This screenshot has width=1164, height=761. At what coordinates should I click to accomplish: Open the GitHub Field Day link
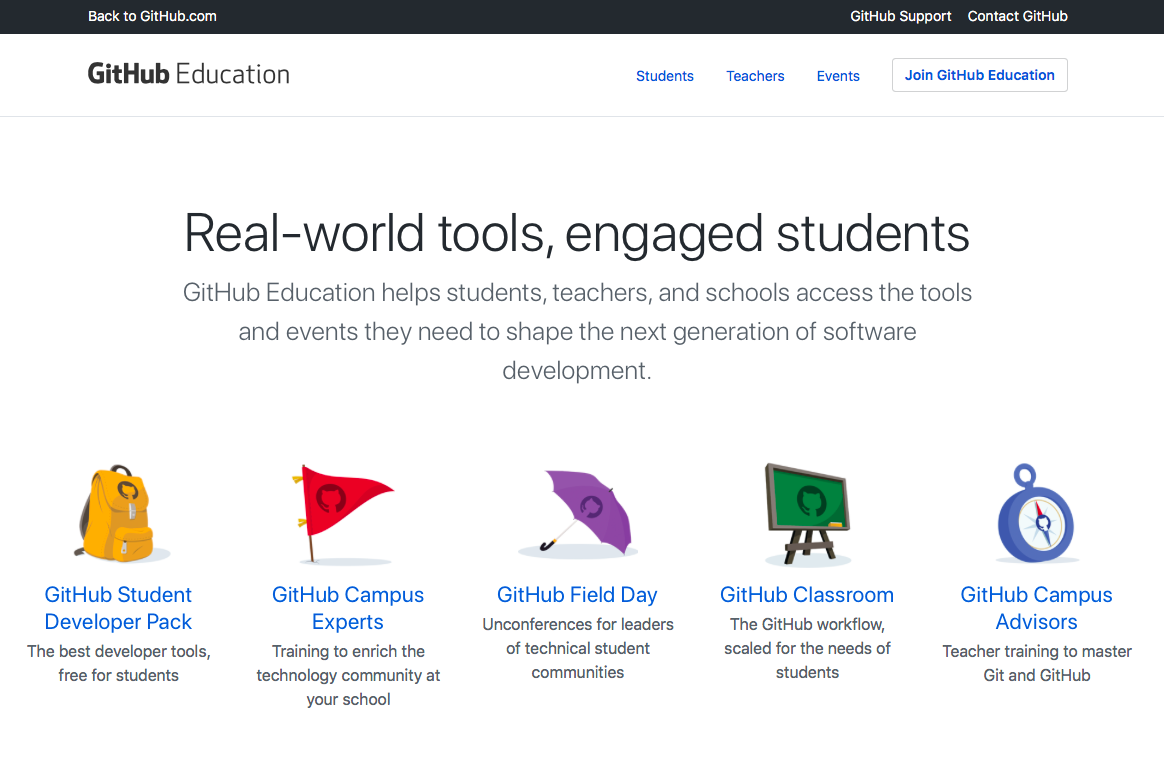coord(577,595)
